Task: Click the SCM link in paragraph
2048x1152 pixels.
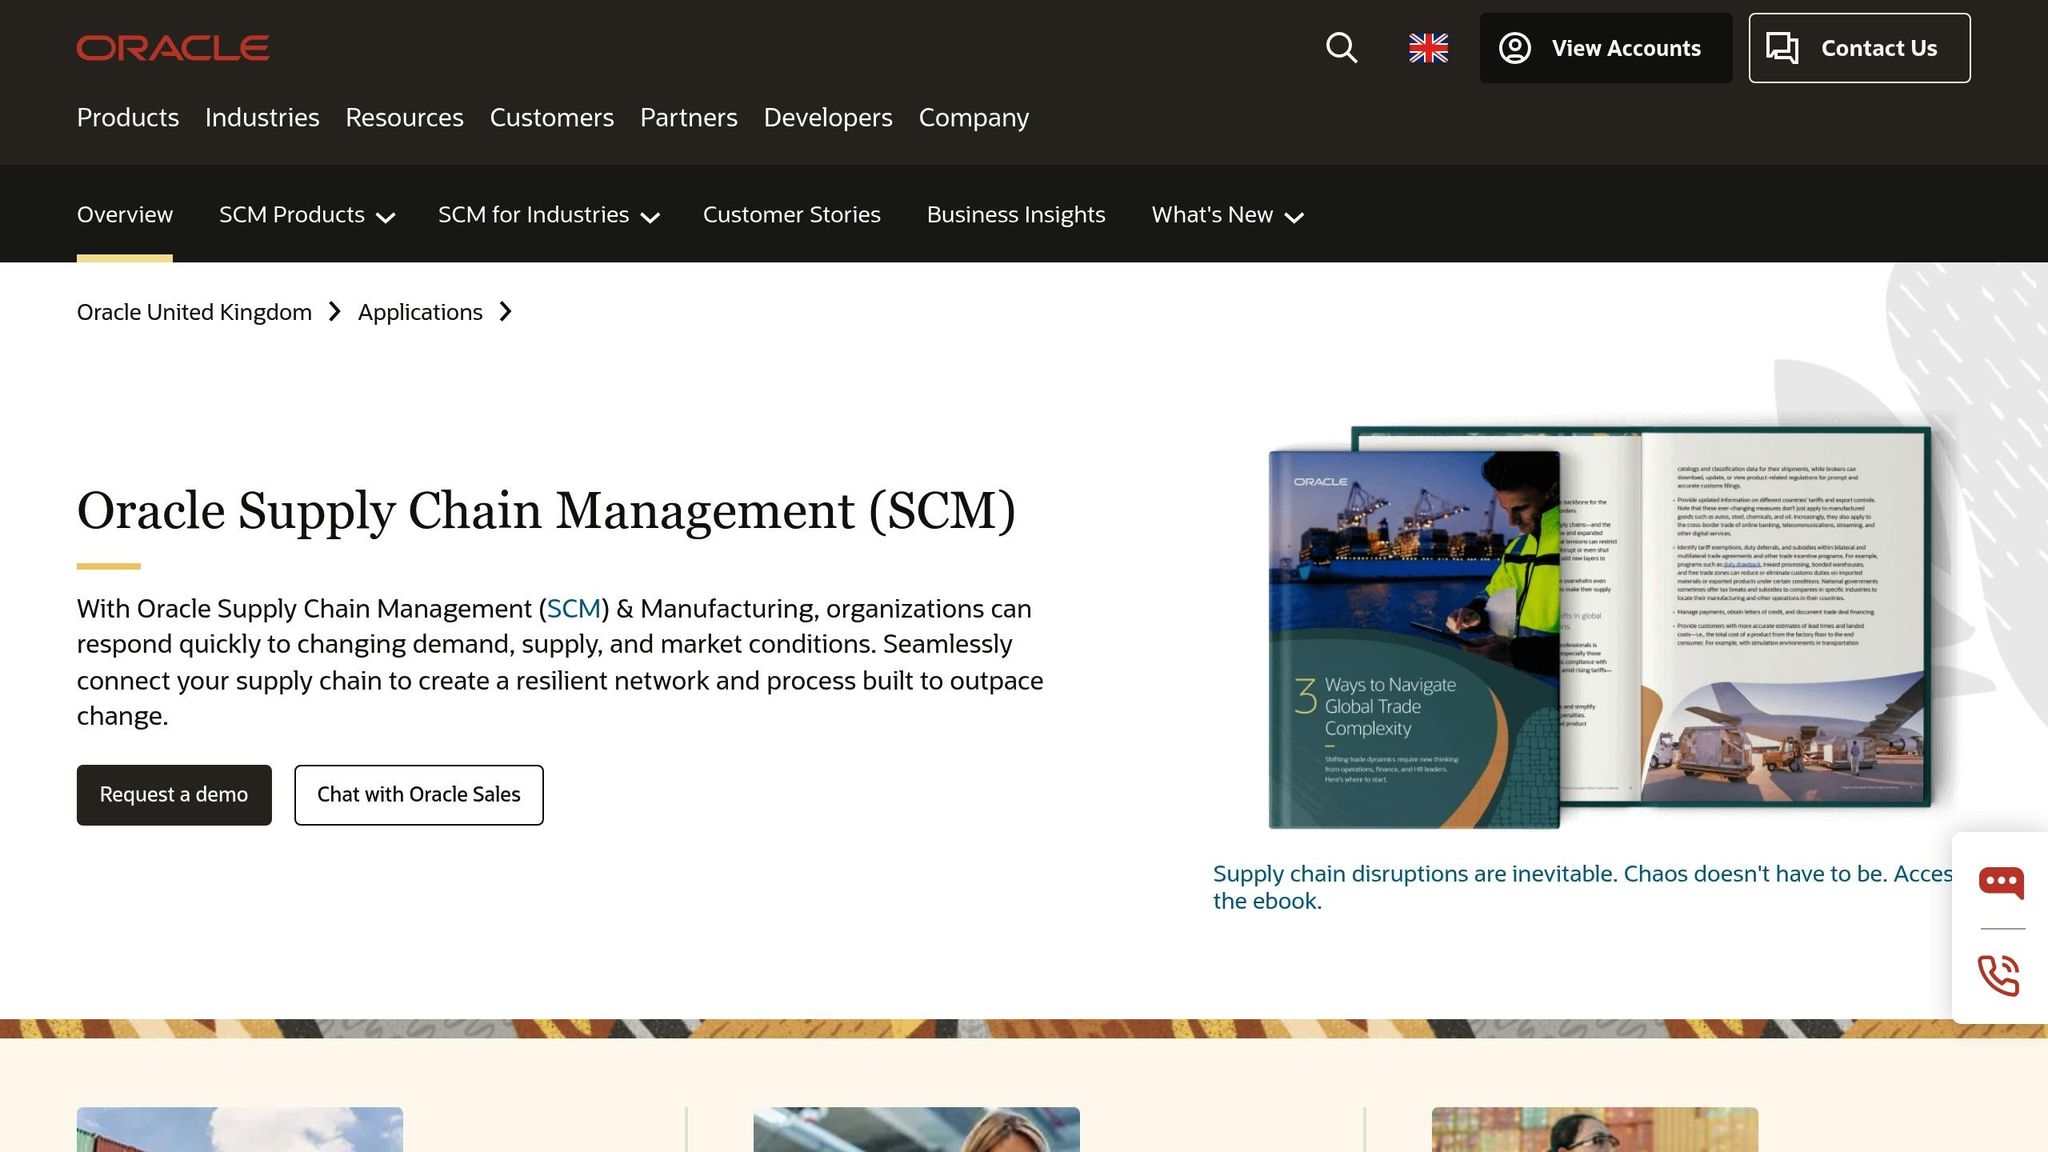Action: pyautogui.click(x=574, y=608)
